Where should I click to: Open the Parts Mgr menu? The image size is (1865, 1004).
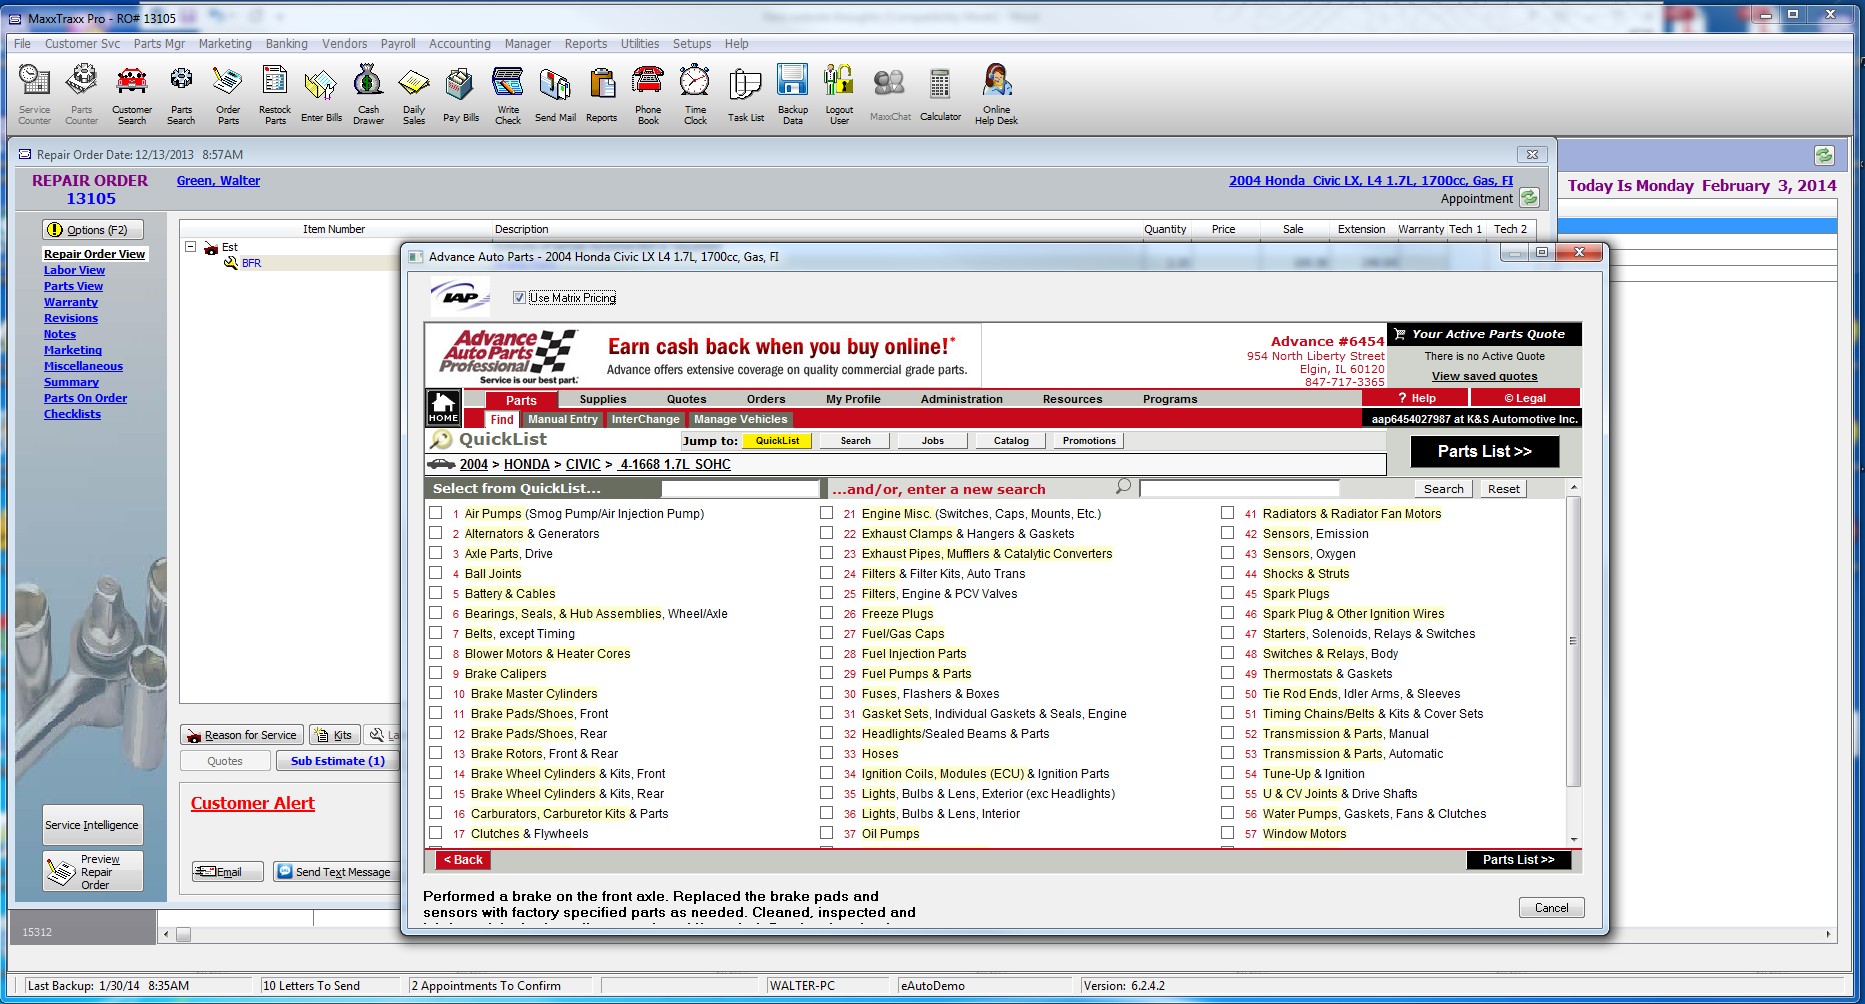(x=159, y=43)
